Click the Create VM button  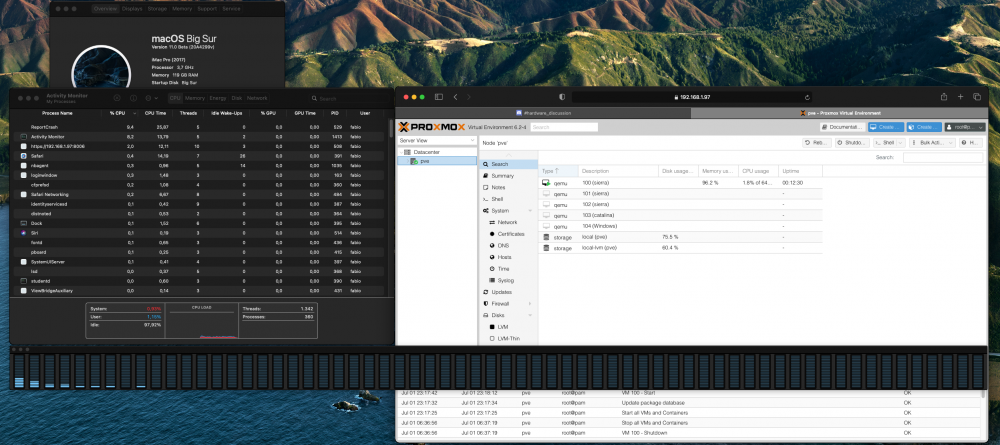(886, 127)
